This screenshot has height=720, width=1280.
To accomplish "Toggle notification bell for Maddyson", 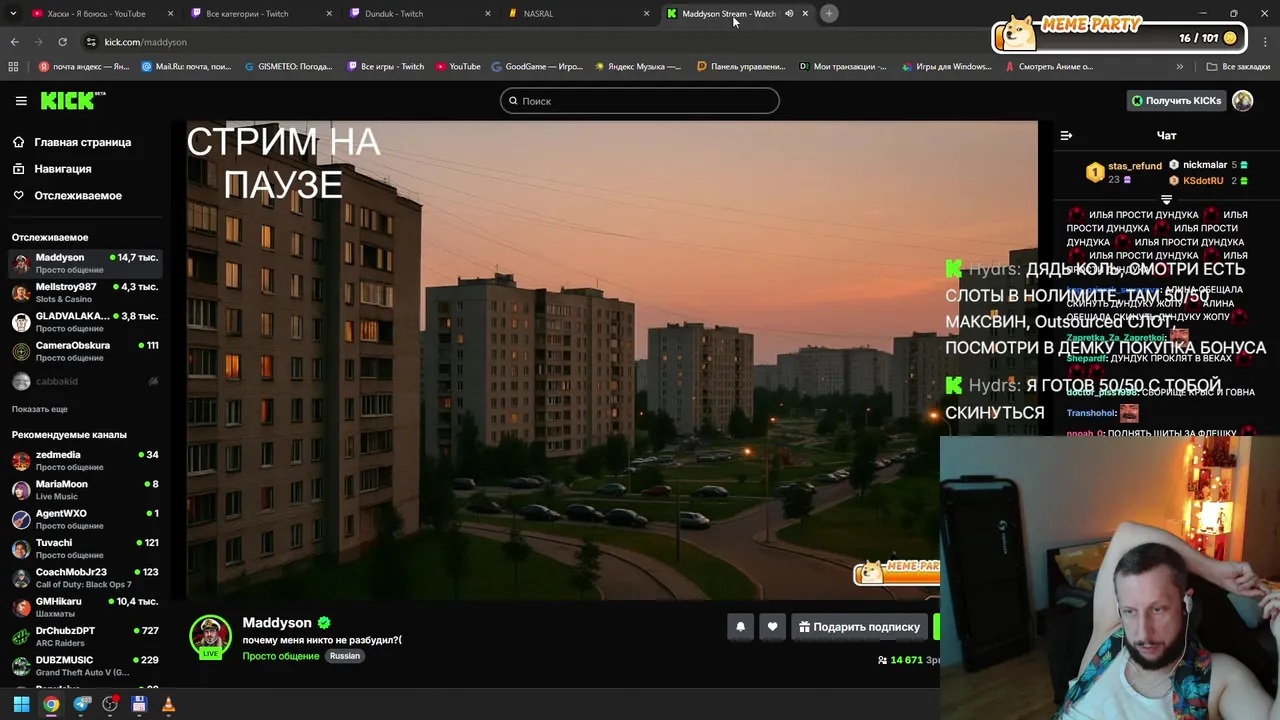I will tap(740, 627).
